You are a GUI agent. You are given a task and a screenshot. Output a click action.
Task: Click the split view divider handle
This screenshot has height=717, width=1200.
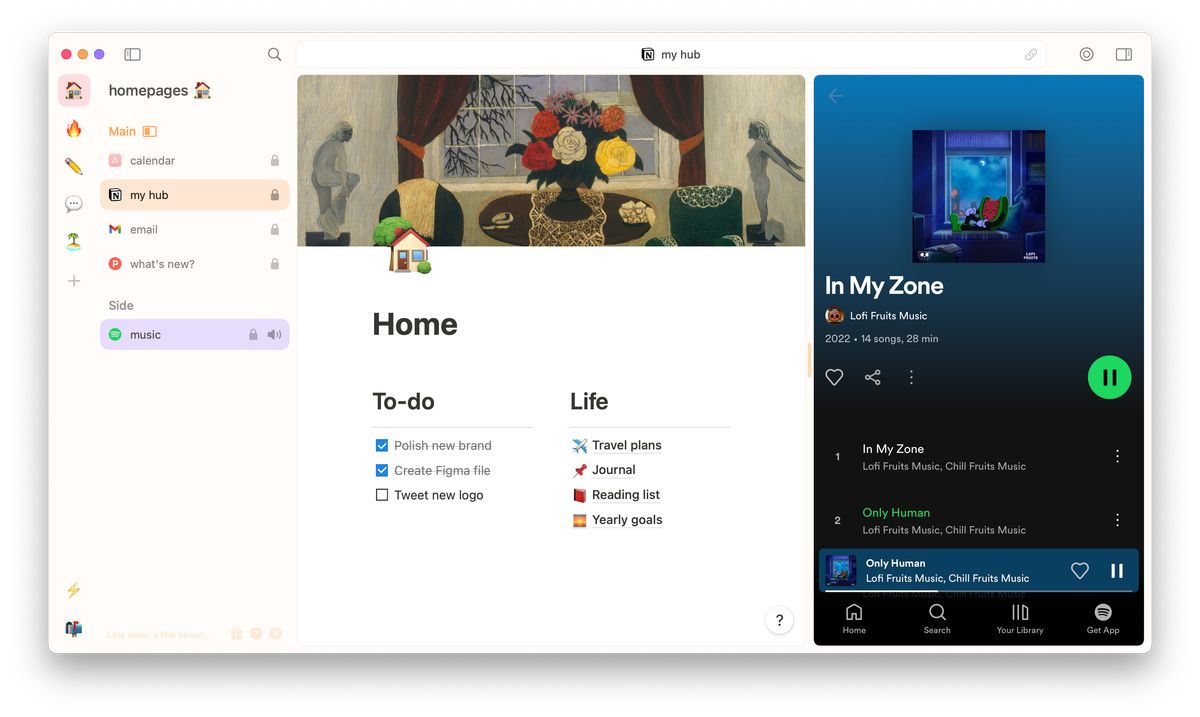[809, 360]
